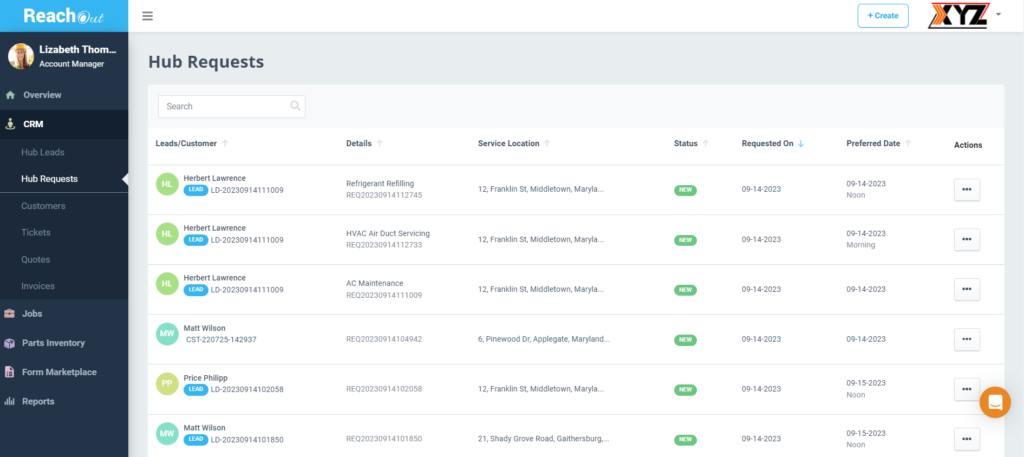Click HL avatar in AC Maintenance row
The image size is (1024, 457).
pyautogui.click(x=167, y=283)
